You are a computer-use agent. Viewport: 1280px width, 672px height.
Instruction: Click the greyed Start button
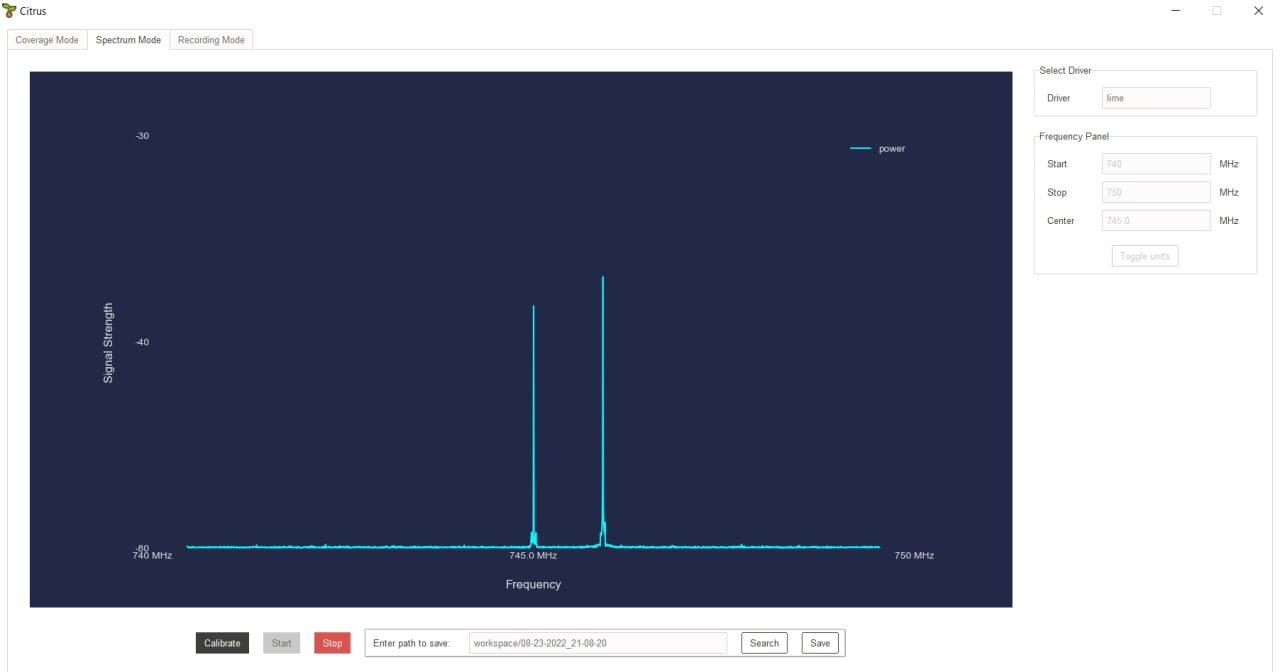pos(282,643)
